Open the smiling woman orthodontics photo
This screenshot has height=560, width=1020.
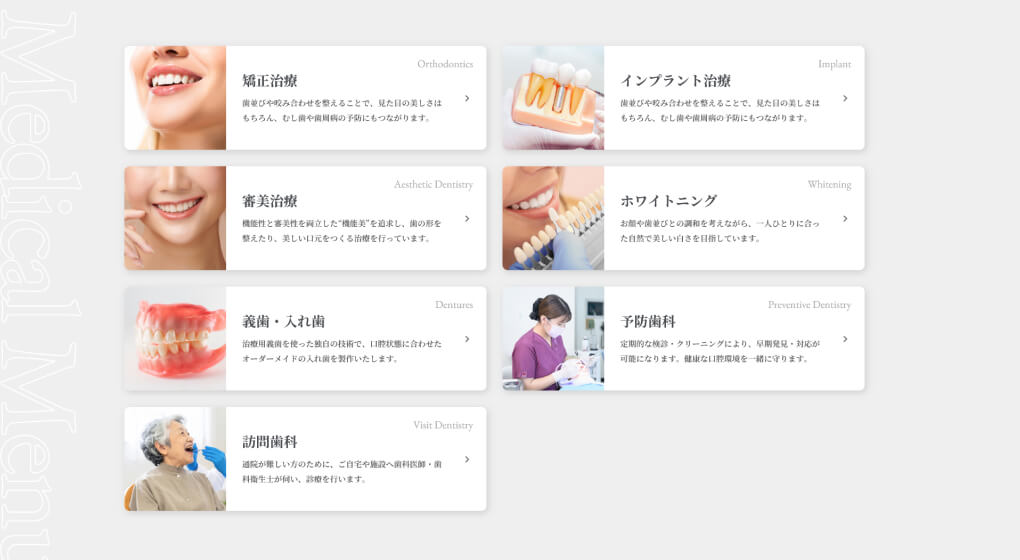(x=175, y=98)
